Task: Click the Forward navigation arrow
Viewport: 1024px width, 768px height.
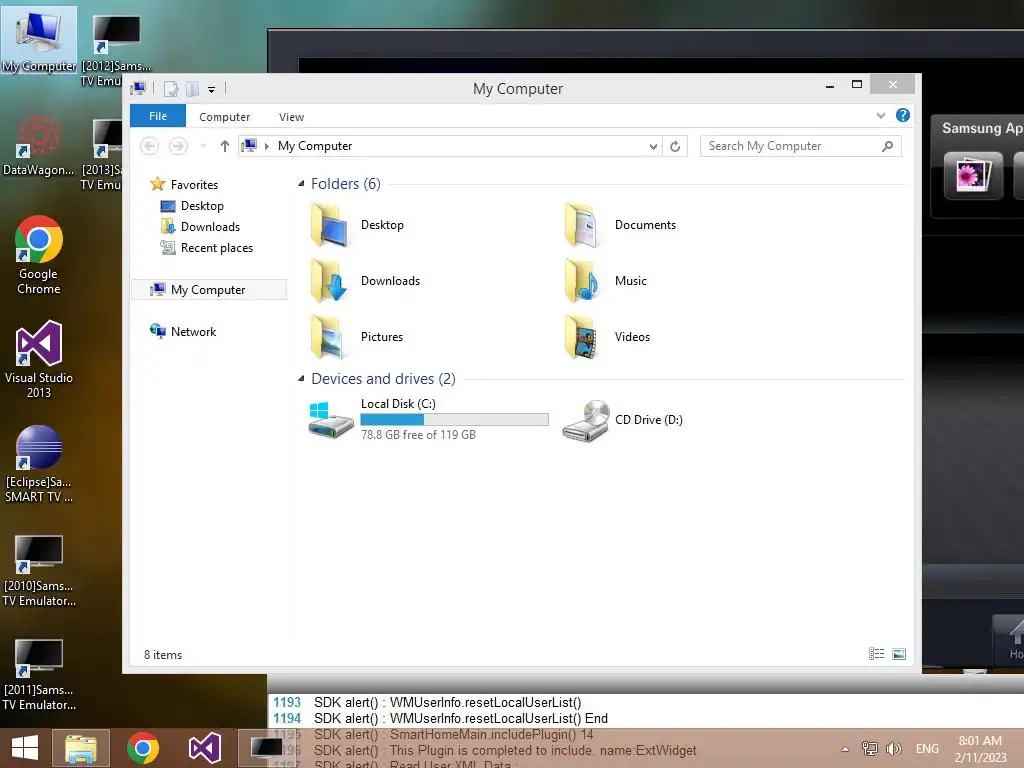Action: coord(178,146)
